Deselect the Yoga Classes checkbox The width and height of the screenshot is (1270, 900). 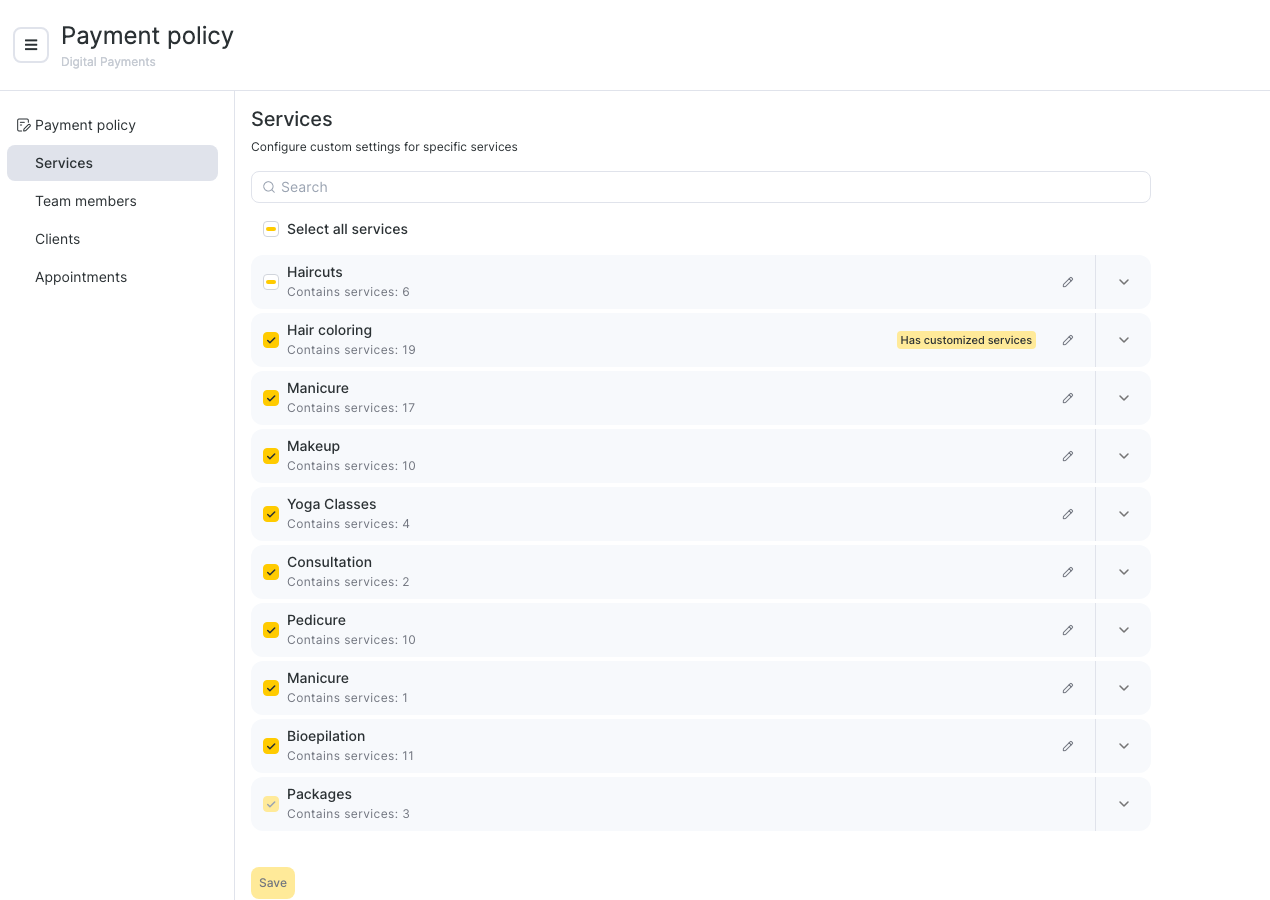click(x=271, y=514)
